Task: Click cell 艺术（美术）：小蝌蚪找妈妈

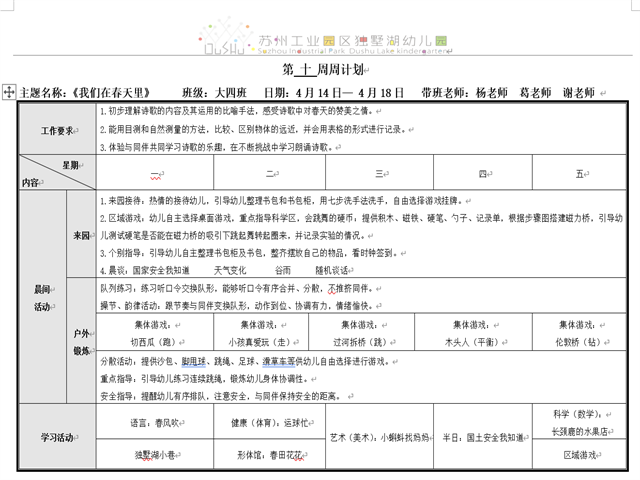Action: point(380,438)
